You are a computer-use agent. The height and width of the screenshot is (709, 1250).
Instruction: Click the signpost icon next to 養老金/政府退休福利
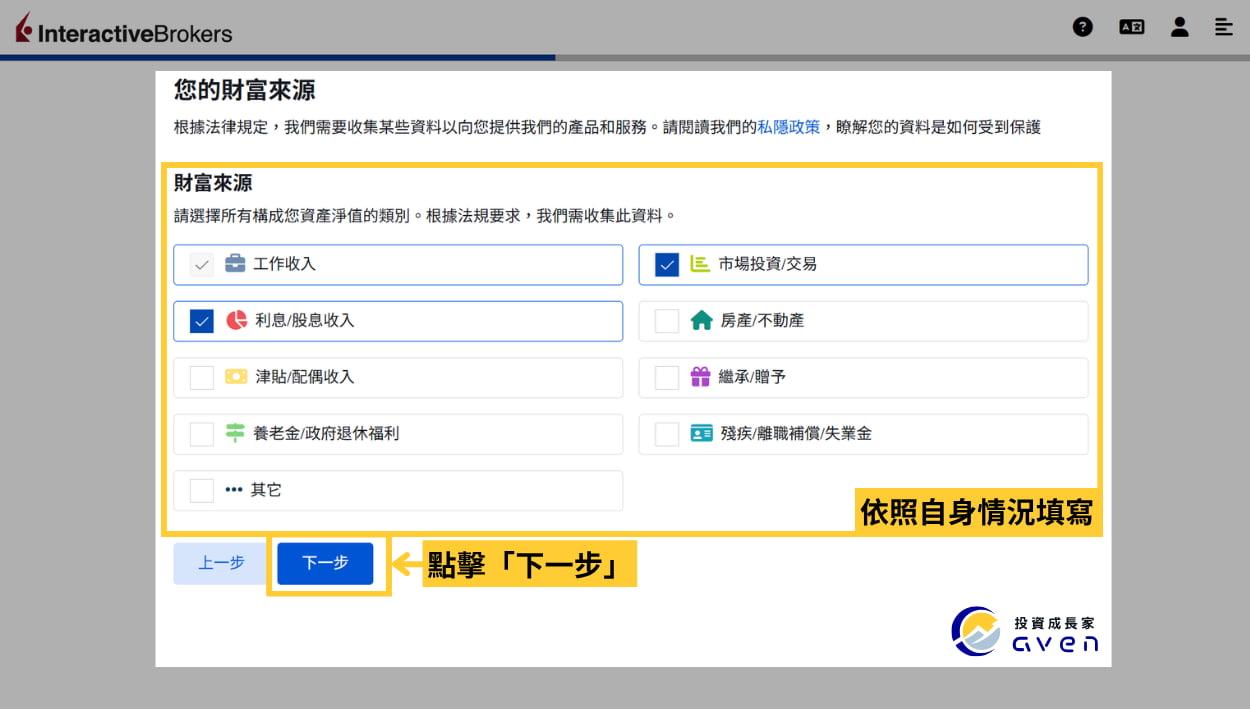pos(235,433)
